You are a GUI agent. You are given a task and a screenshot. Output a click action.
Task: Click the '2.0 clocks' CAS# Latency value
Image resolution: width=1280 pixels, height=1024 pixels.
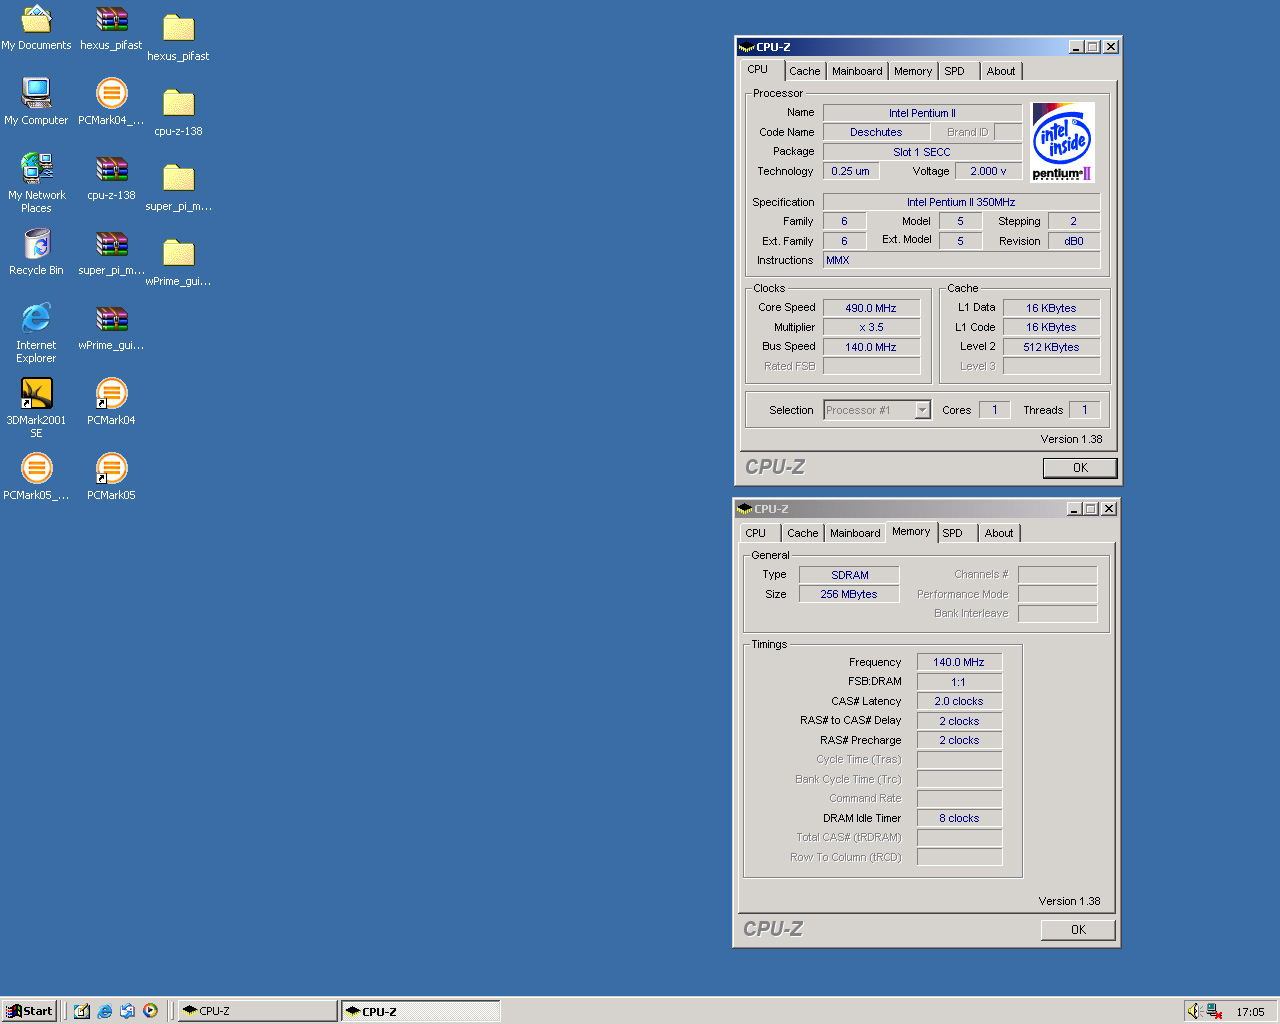click(959, 701)
